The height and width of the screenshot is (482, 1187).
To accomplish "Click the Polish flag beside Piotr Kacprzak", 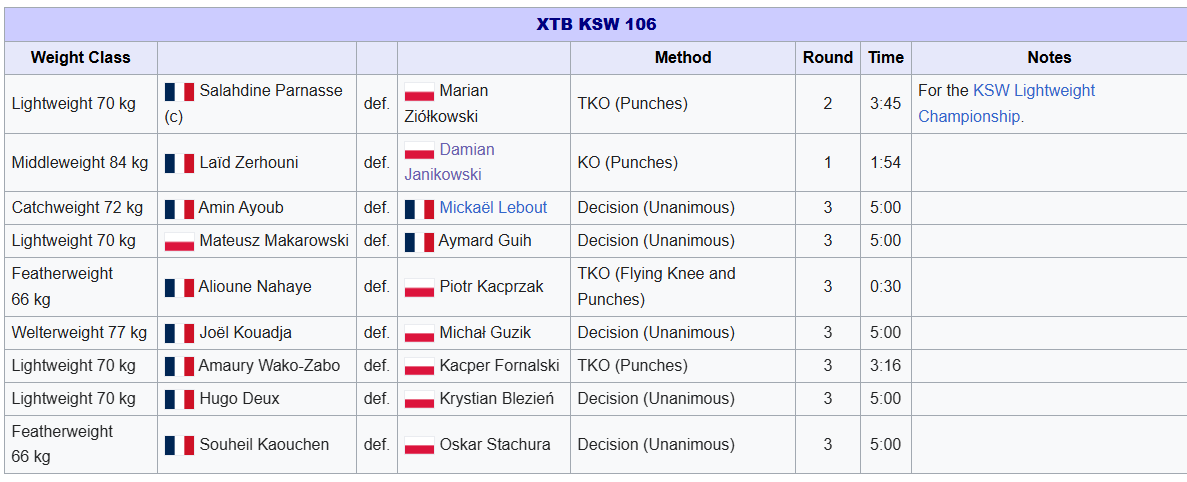I will click(x=419, y=288).
